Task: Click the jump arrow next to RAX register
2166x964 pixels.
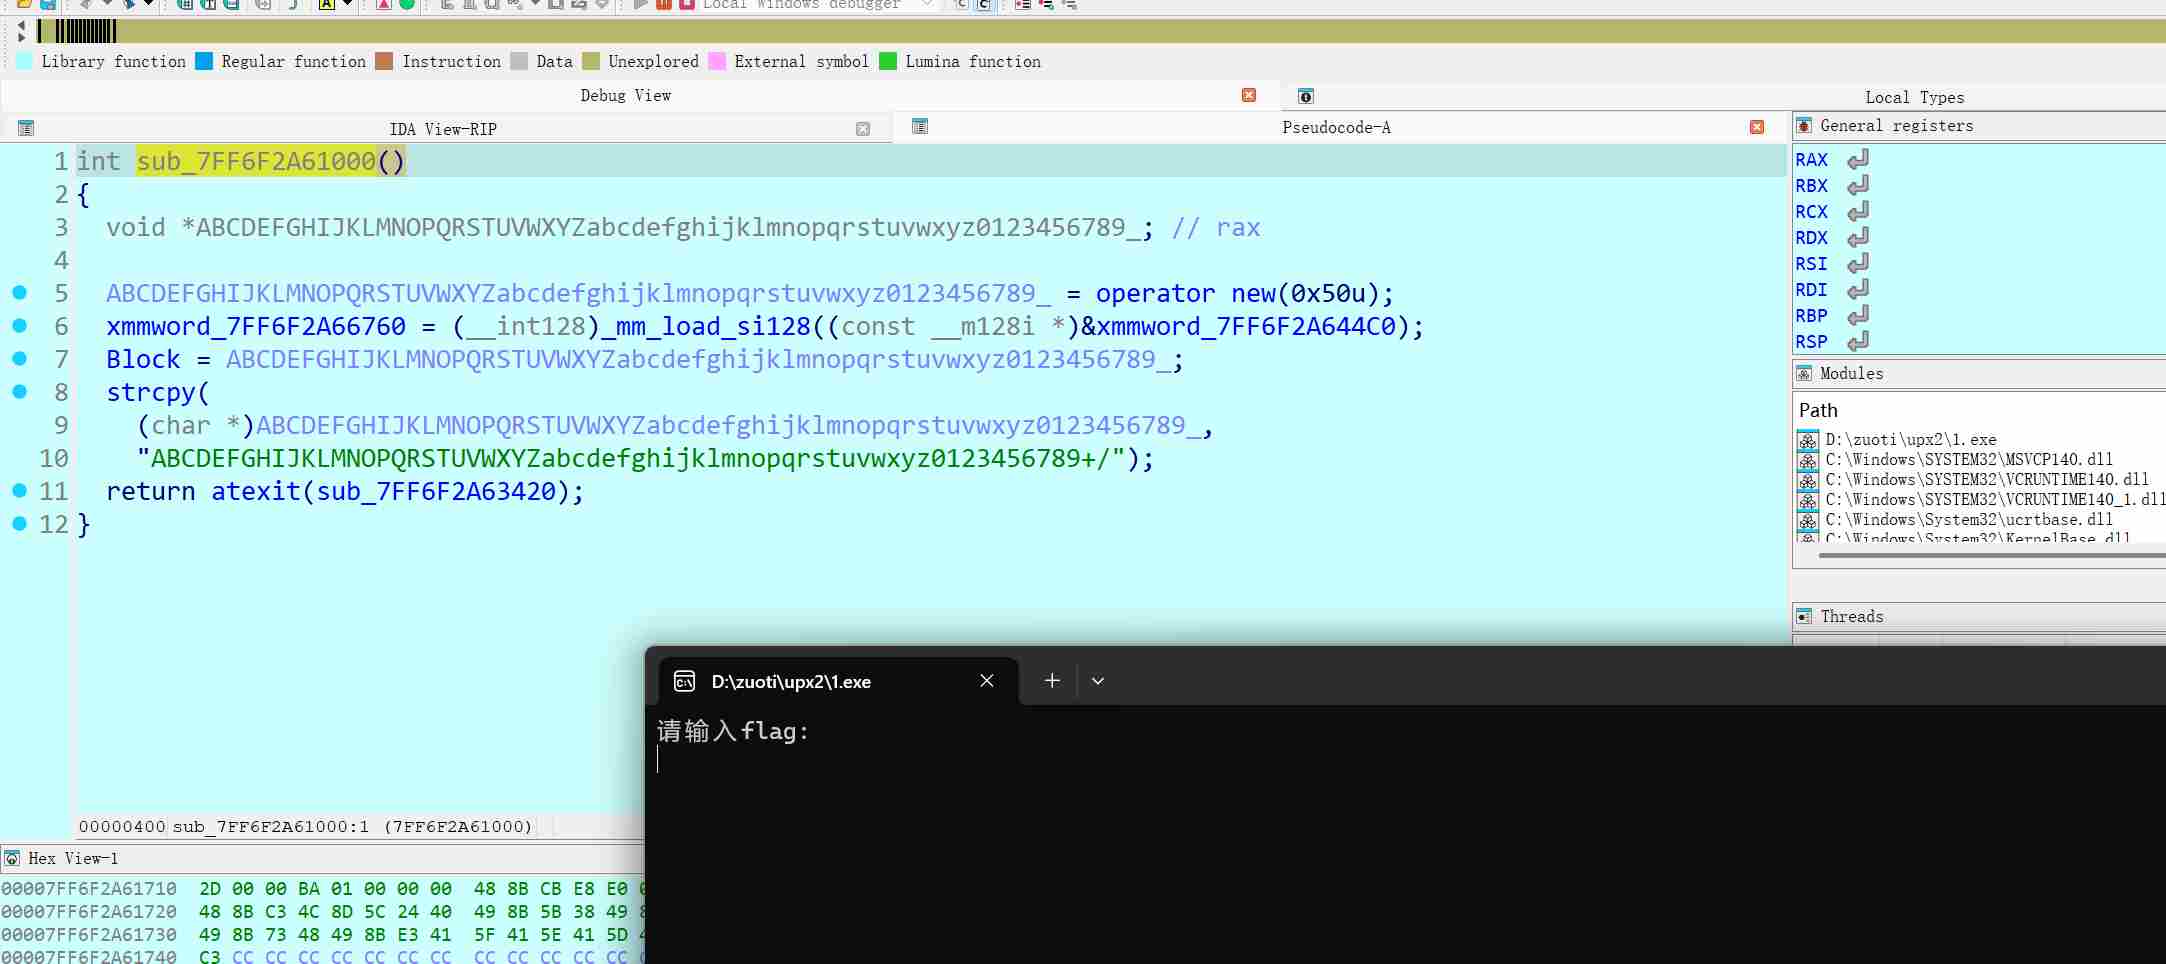Action: click(1857, 160)
